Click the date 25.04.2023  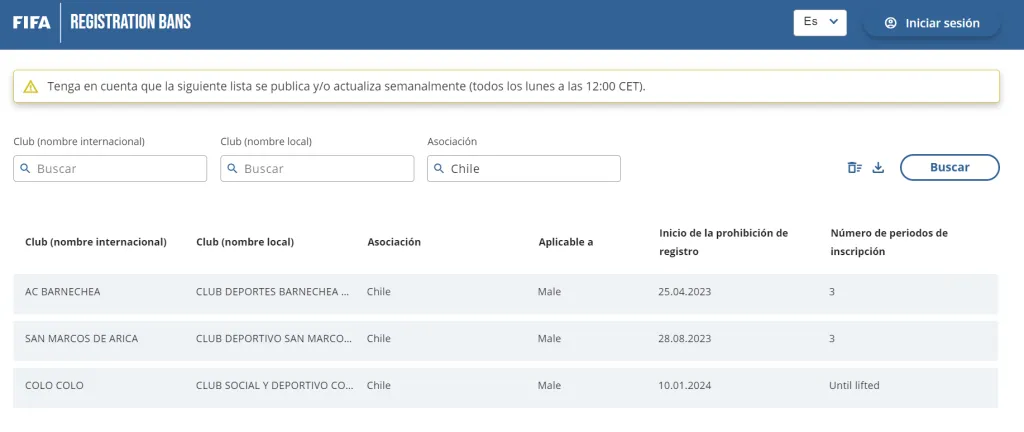(684, 292)
